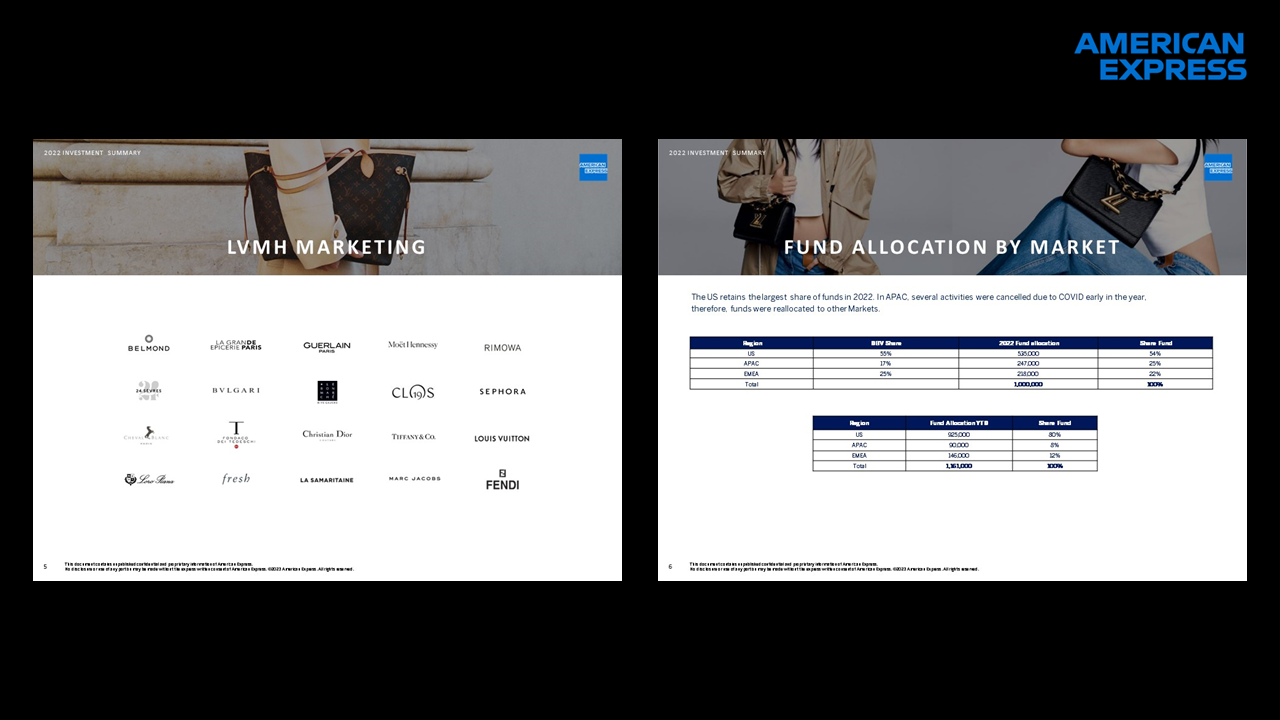Click the "FUND ALLOCATION BY MARKET" slide title
Viewport: 1280px width, 720px height.
(x=952, y=247)
